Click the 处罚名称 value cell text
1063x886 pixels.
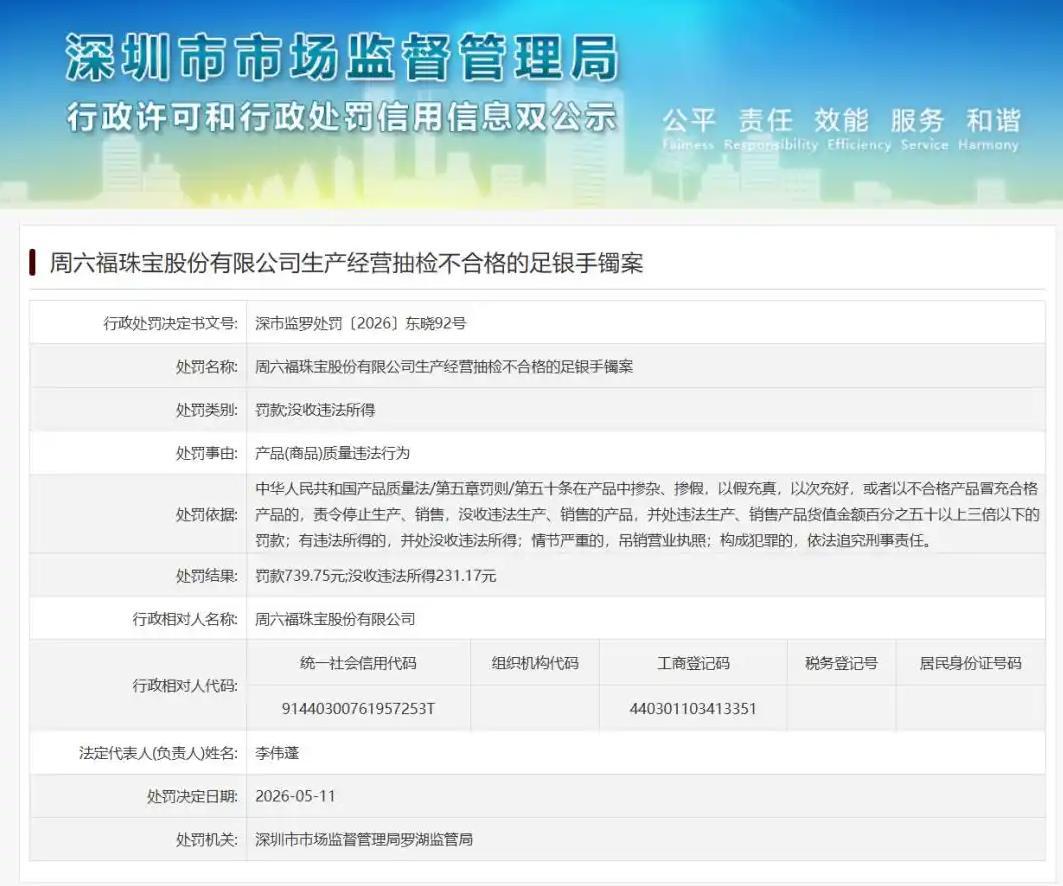[444, 367]
